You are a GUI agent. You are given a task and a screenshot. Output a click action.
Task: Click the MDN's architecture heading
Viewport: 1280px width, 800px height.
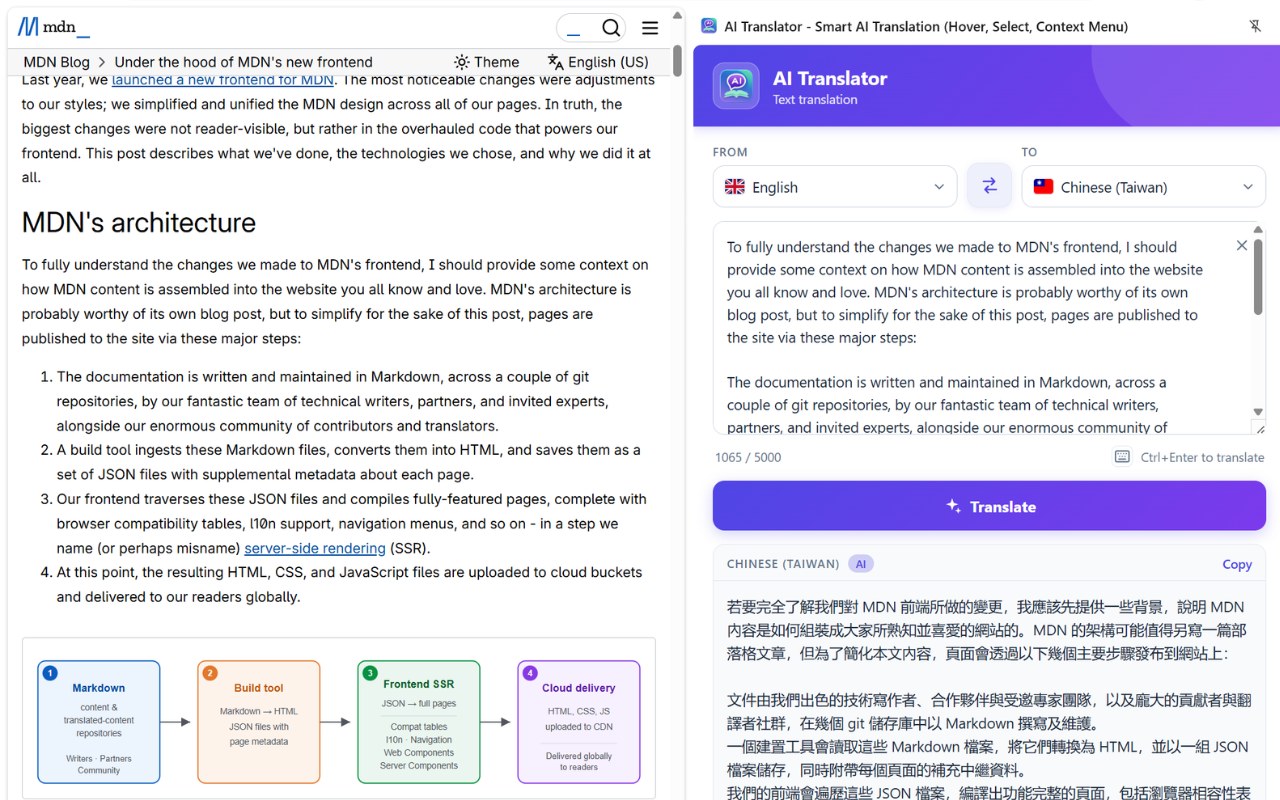[x=139, y=222]
